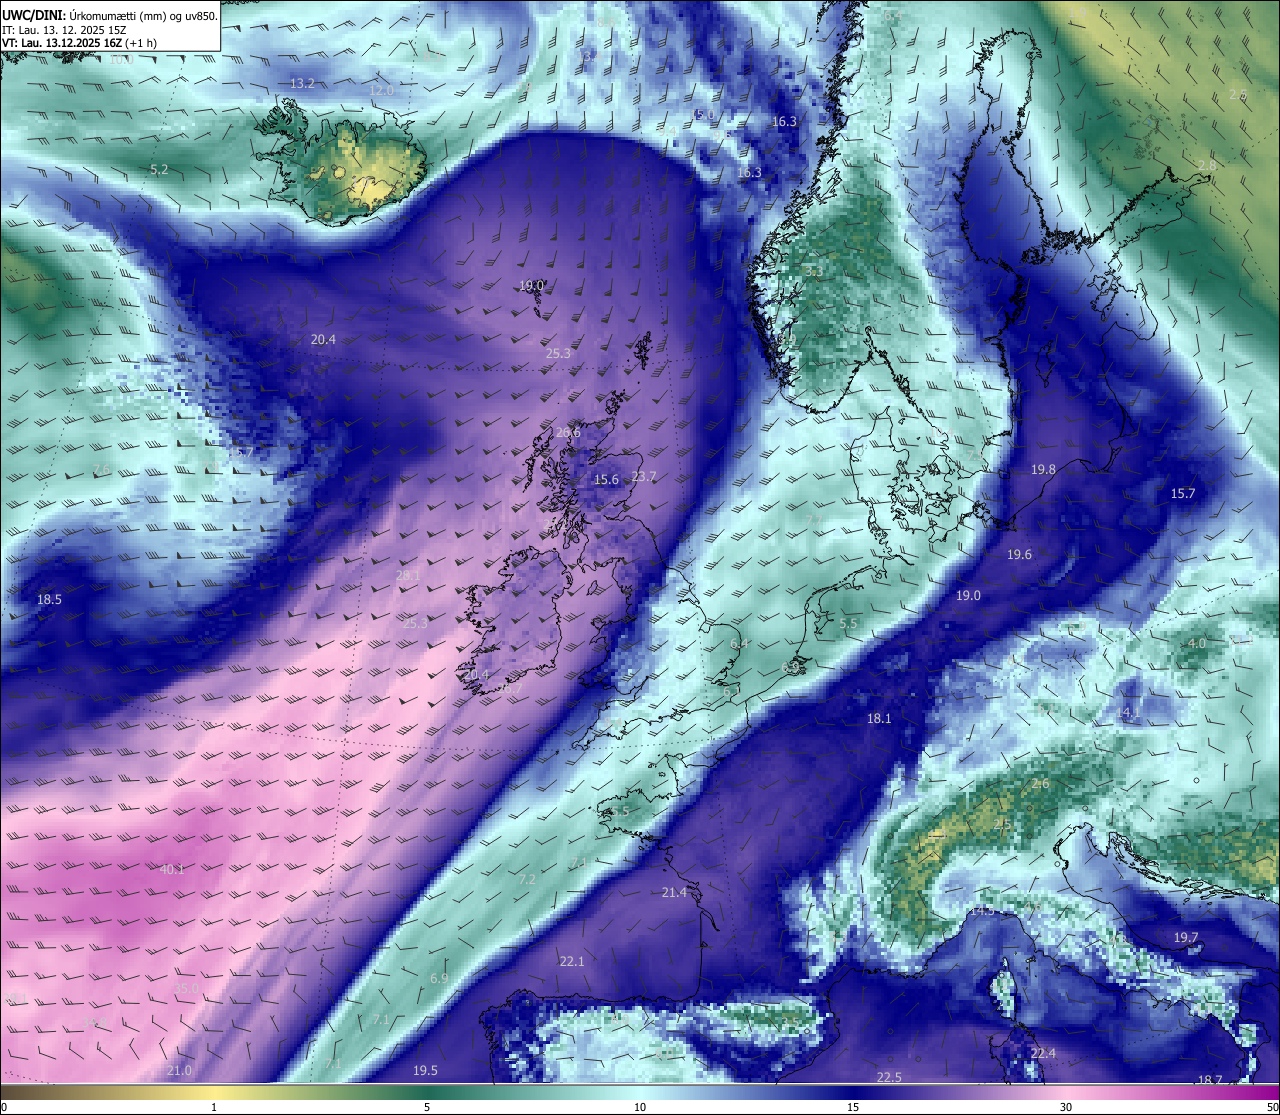1280x1115 pixels.
Task: Click the 4.0 value label
Action: [1196, 643]
